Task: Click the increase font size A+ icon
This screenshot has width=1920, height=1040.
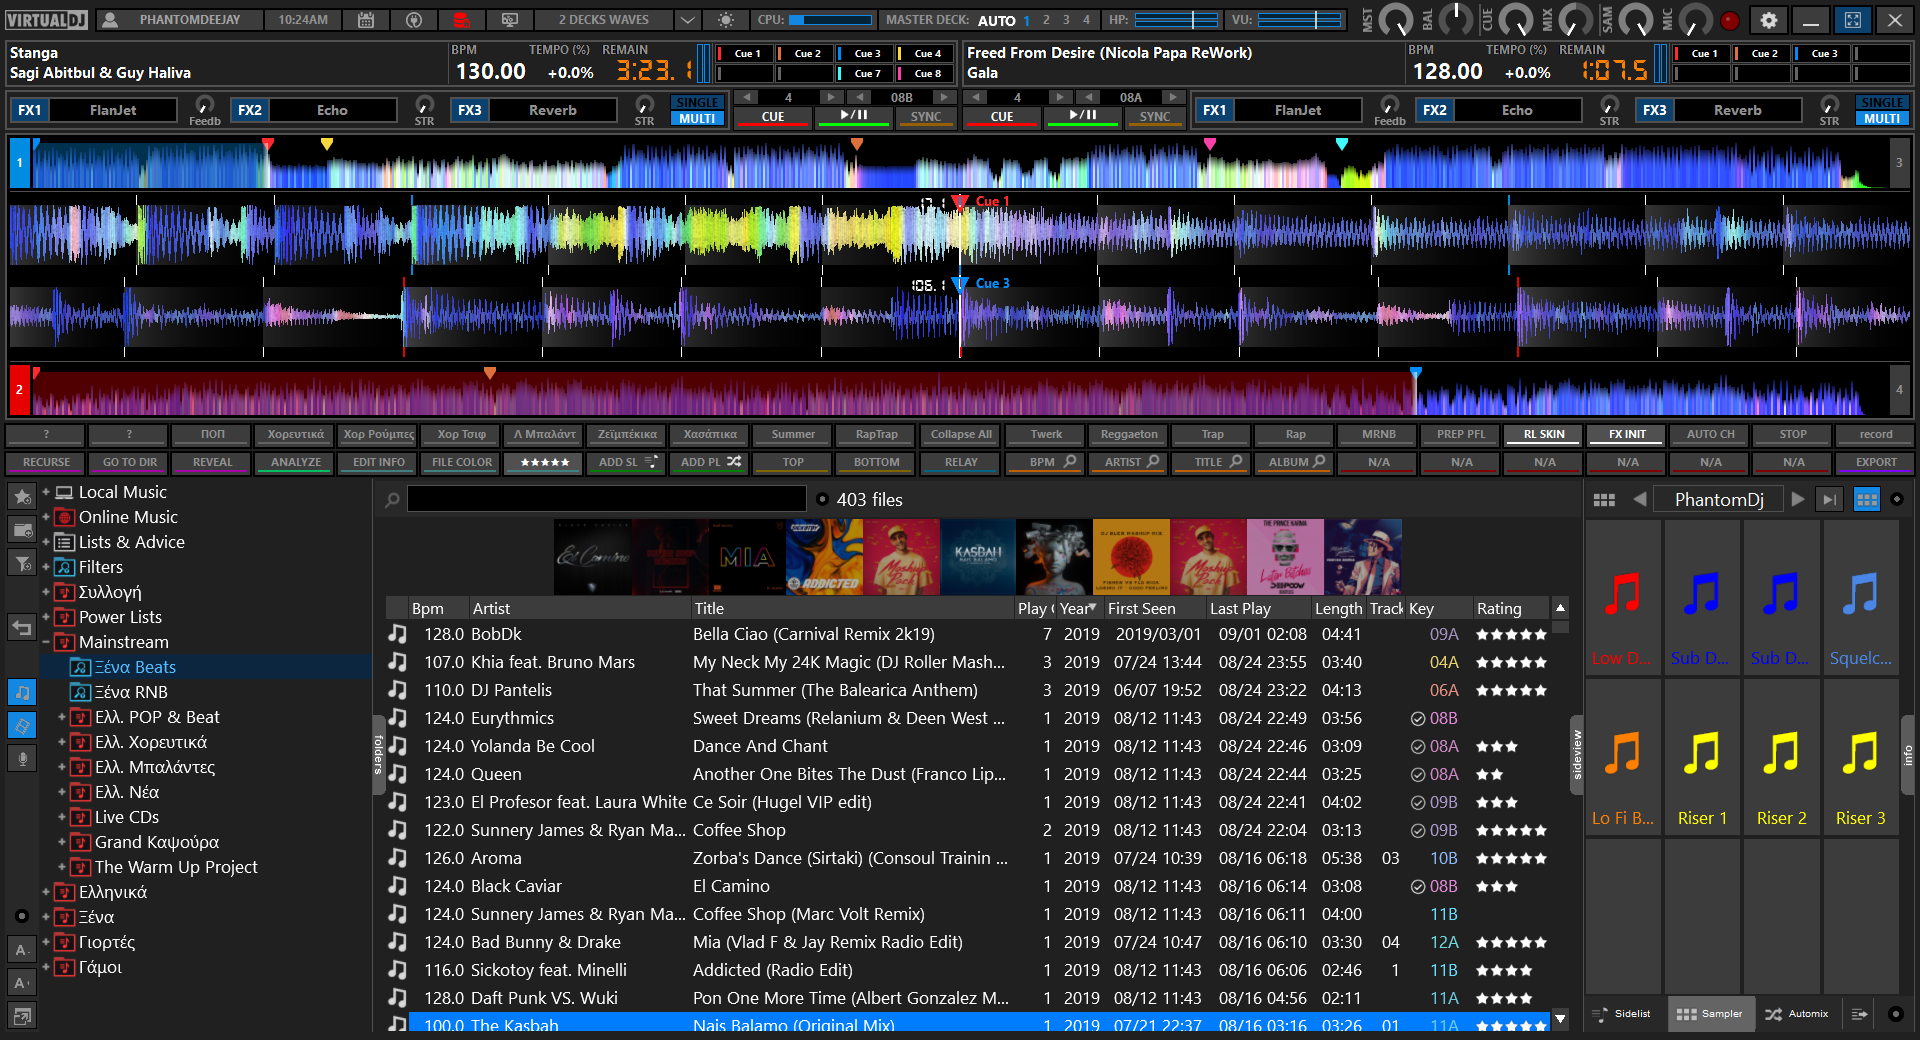Action: click(x=22, y=983)
